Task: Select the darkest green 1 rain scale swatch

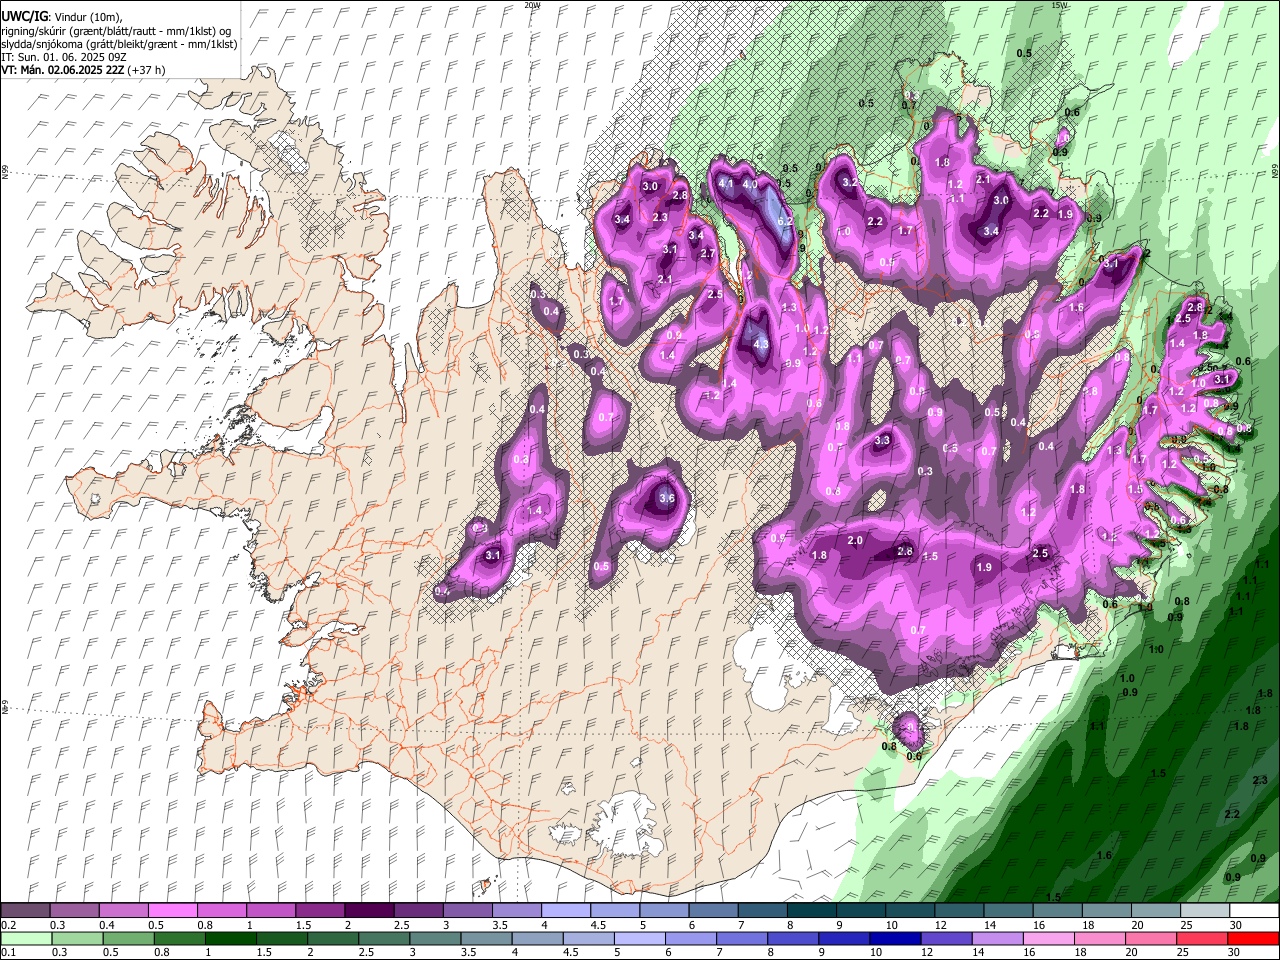Action: click(230, 938)
